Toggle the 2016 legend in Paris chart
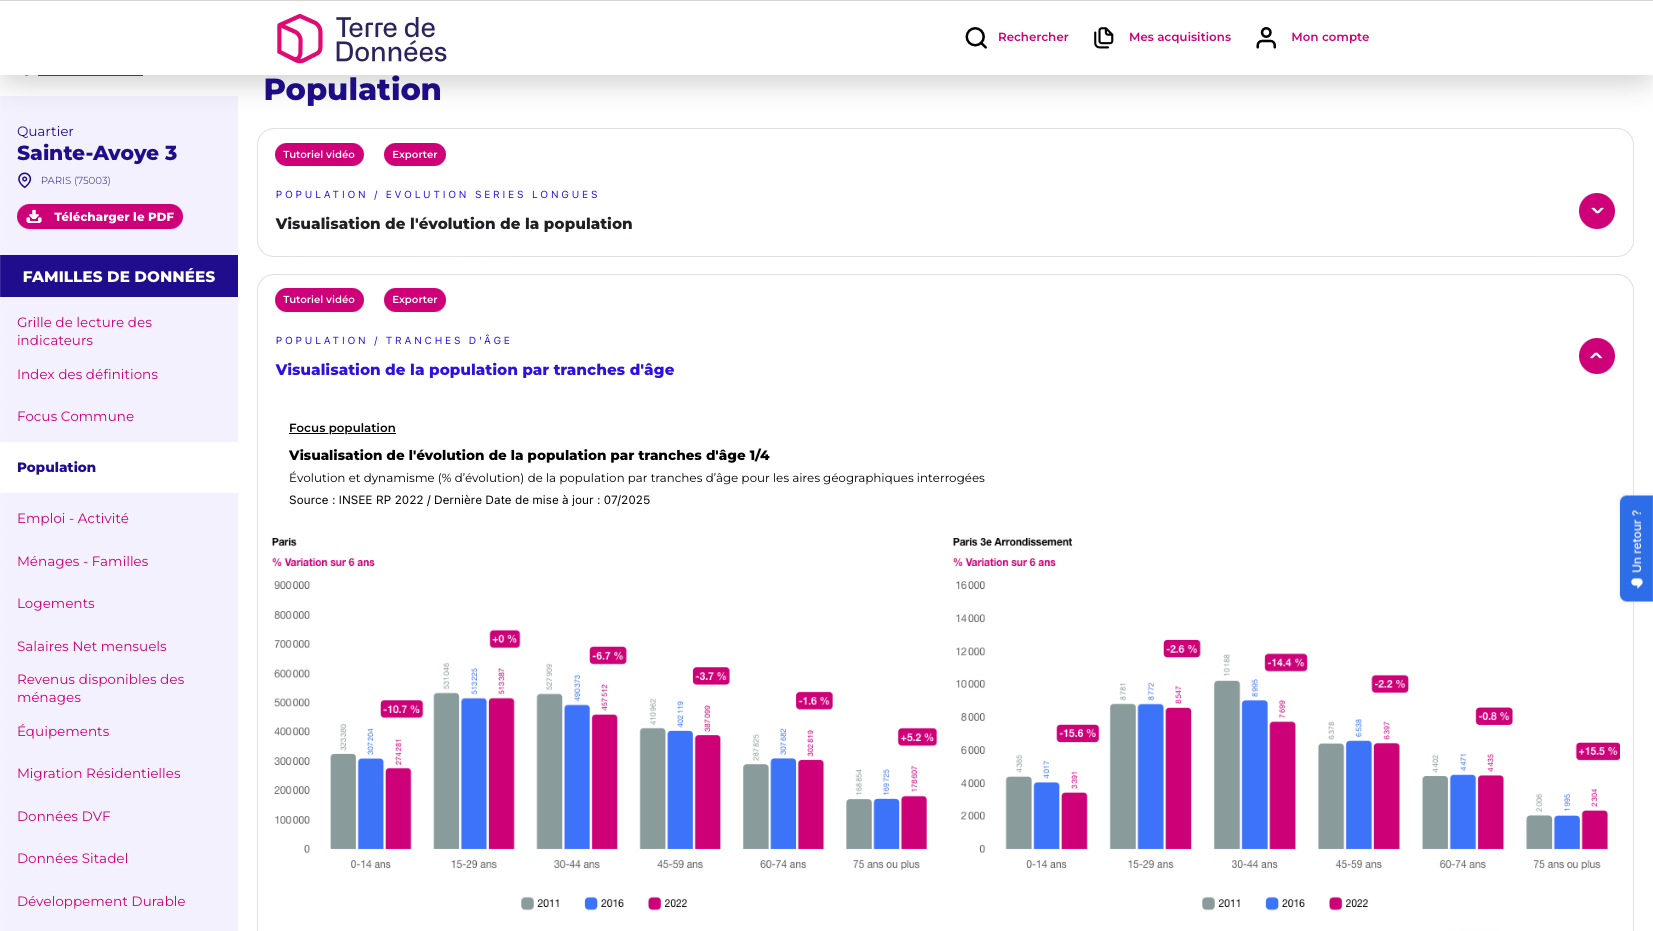The width and height of the screenshot is (1653, 931). coord(604,904)
